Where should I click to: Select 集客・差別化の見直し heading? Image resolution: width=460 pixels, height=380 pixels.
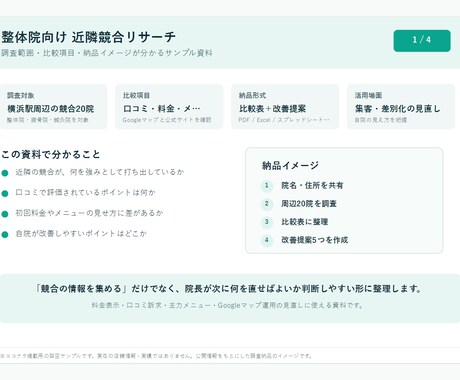point(398,109)
